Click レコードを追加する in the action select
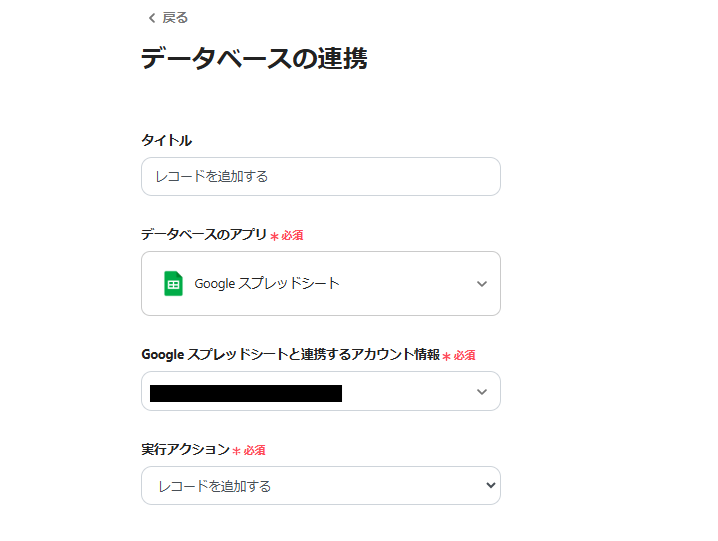718x541 pixels. [215, 486]
